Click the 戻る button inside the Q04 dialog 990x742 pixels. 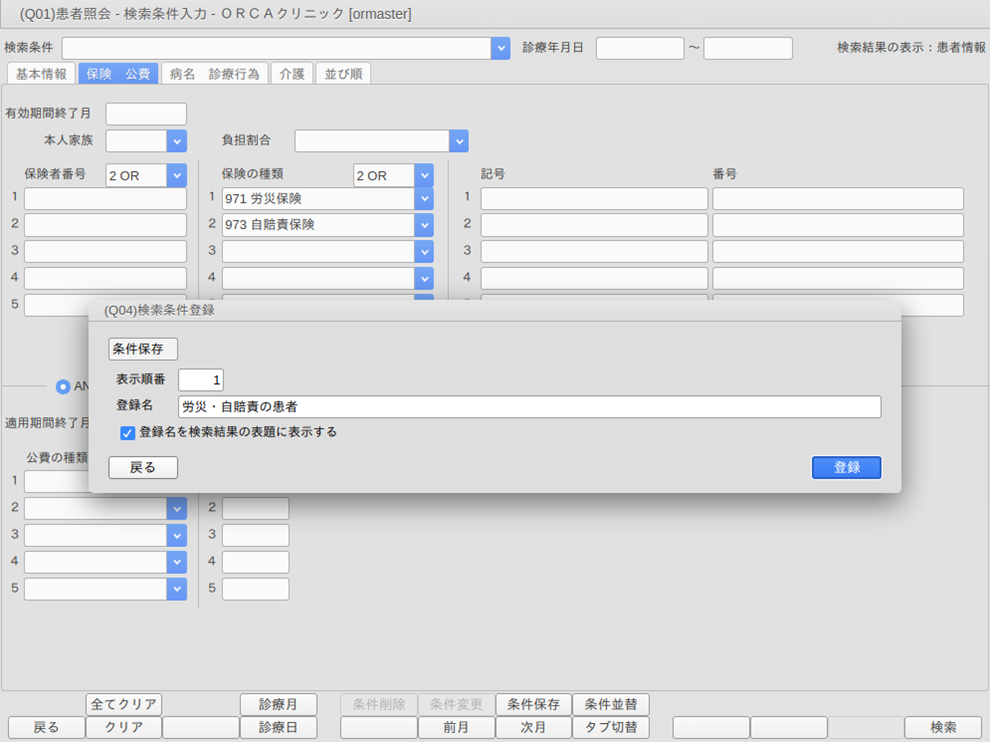click(143, 467)
